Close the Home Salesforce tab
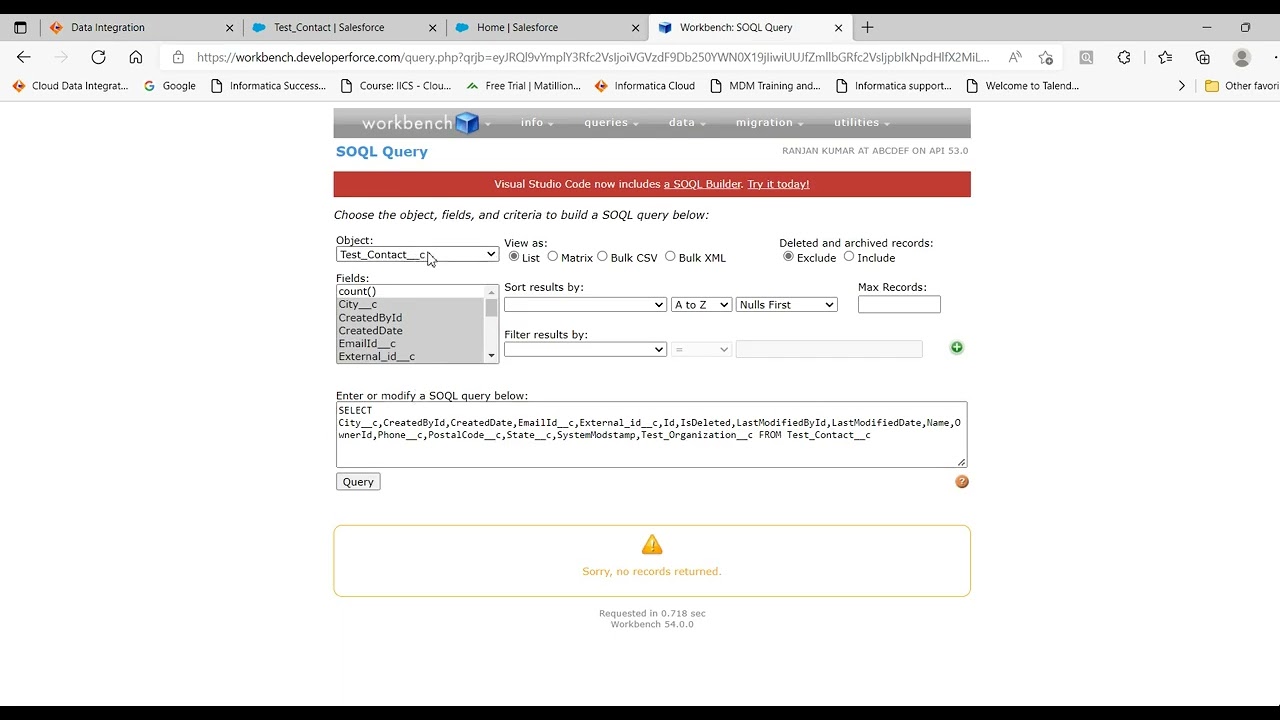Viewport: 1280px width, 720px height. click(x=636, y=28)
